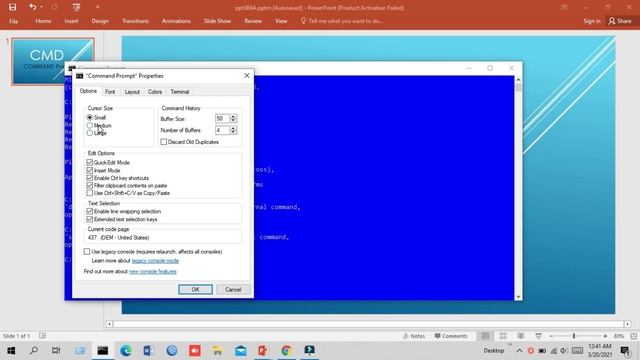Viewport: 640px width, 360px height.
Task: Enable Discard Old Duplicates checkbox
Action: (164, 142)
